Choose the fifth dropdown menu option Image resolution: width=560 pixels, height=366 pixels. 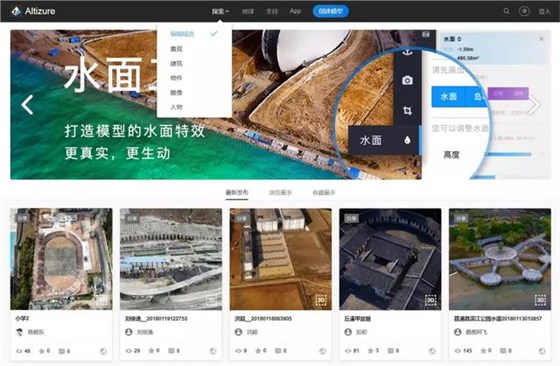click(176, 92)
